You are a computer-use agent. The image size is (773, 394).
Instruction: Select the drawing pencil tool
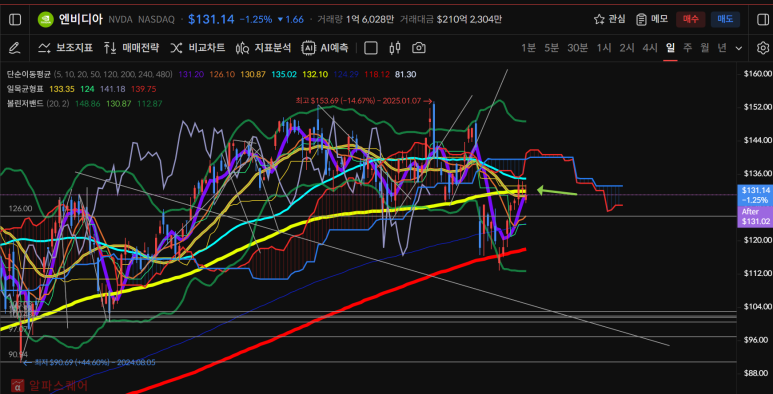pyautogui.click(x=14, y=48)
